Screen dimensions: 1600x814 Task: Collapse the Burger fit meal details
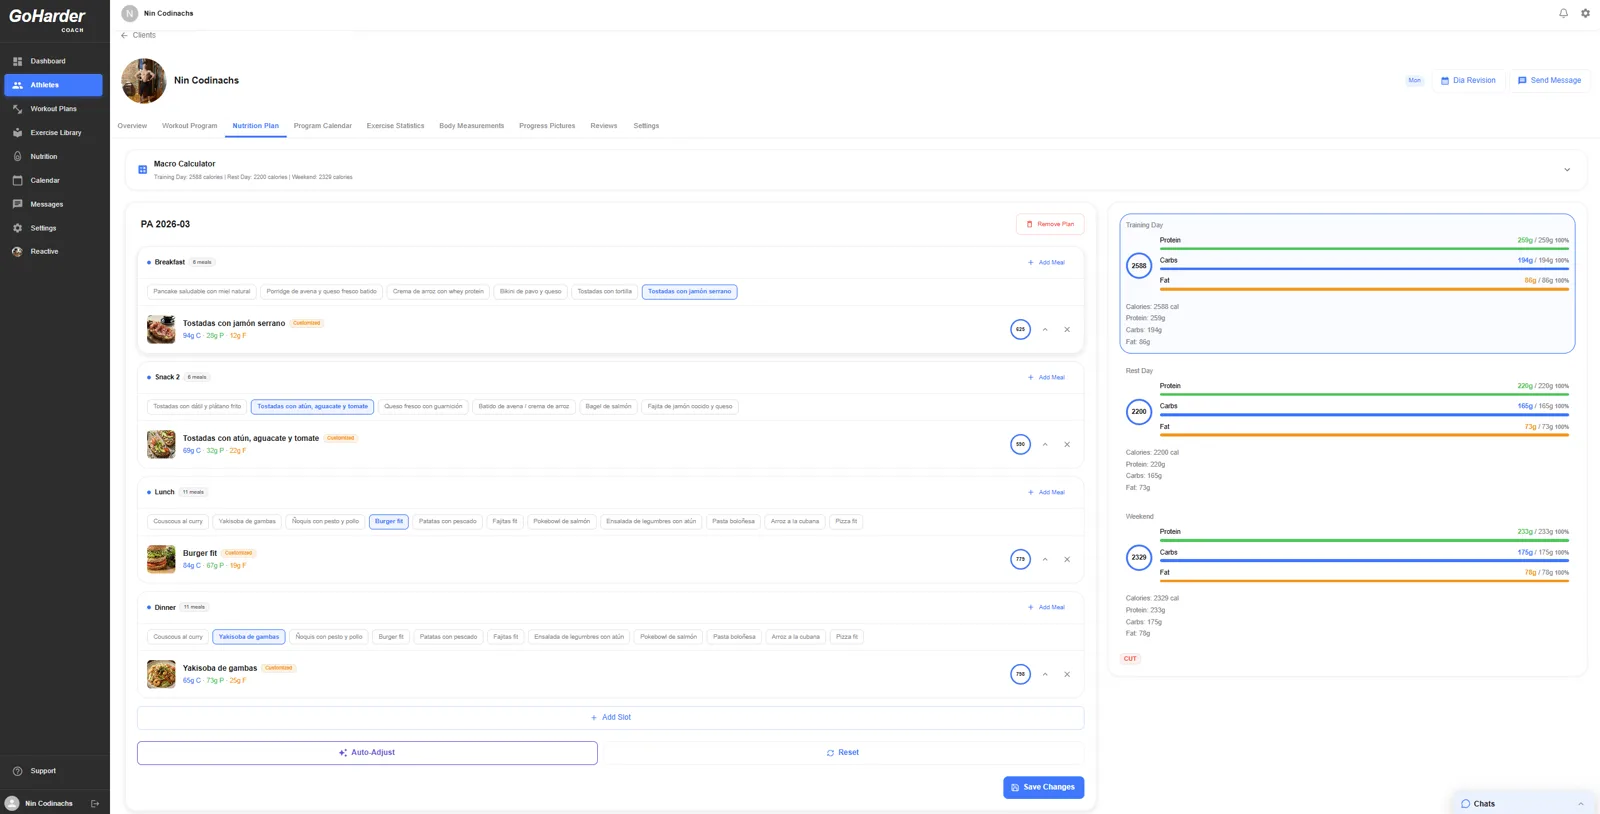pos(1045,559)
